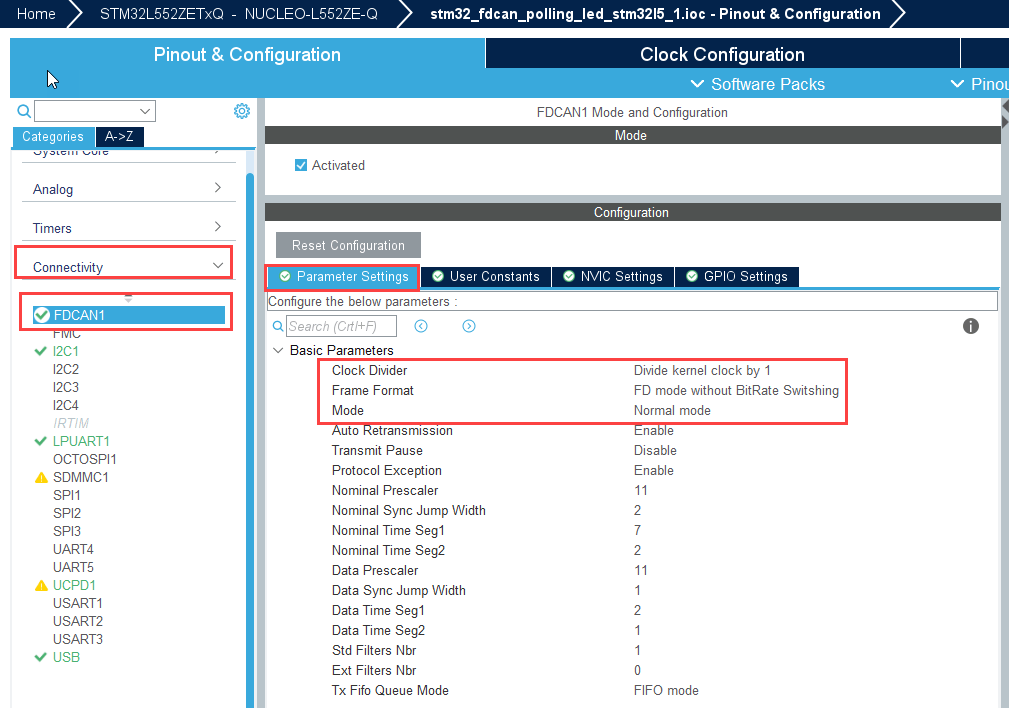Select the Categories view tab
This screenshot has height=708, width=1009.
[53, 136]
